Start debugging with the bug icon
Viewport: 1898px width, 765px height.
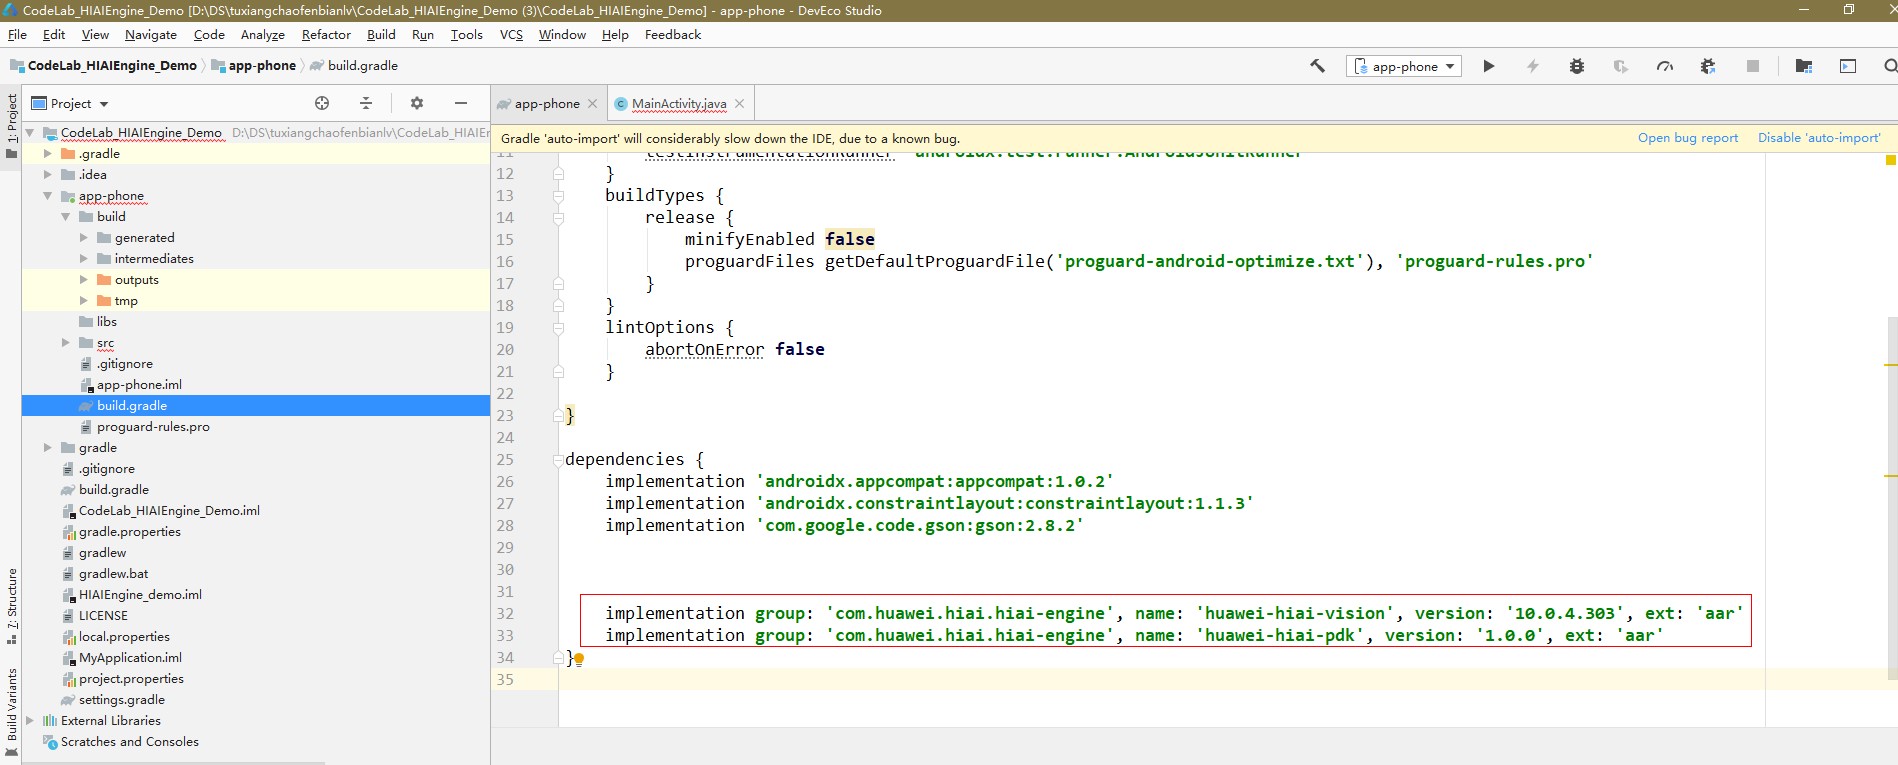(1577, 66)
